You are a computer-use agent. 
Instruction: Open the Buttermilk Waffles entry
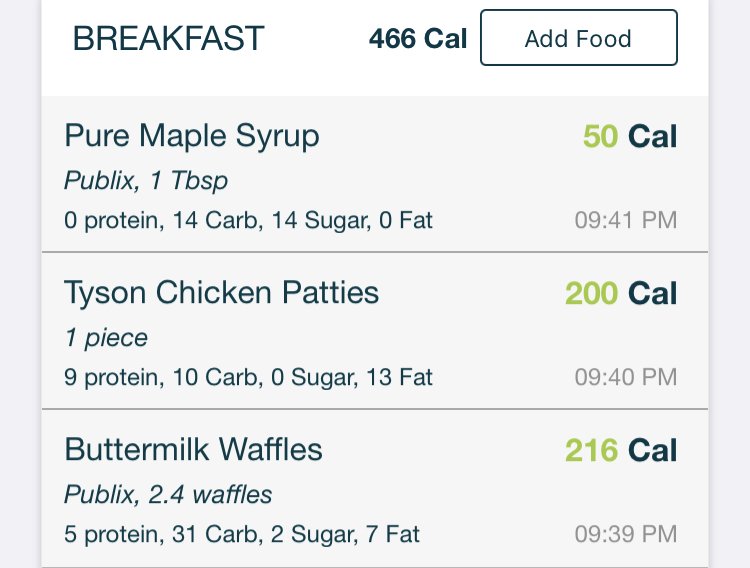[375, 488]
